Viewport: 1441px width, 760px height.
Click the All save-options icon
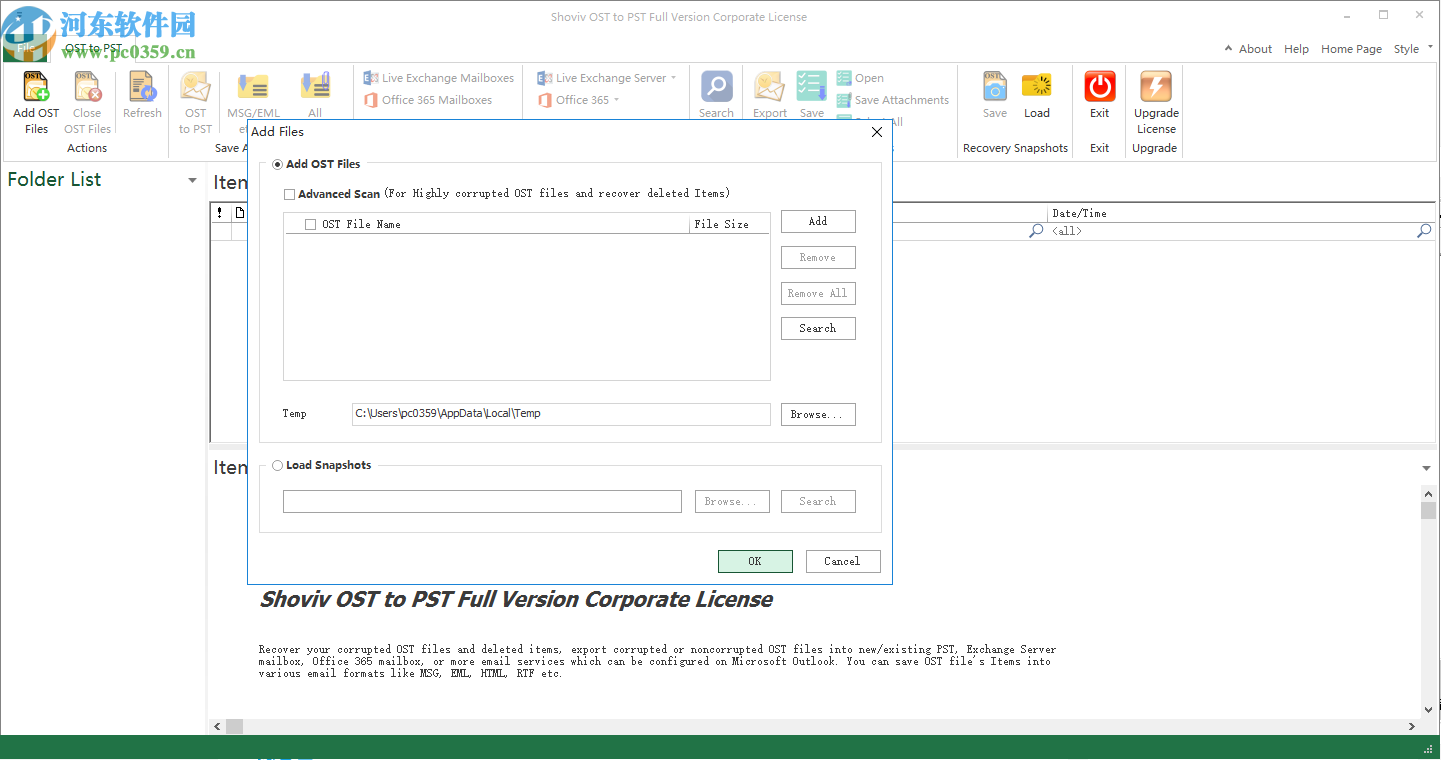point(315,87)
